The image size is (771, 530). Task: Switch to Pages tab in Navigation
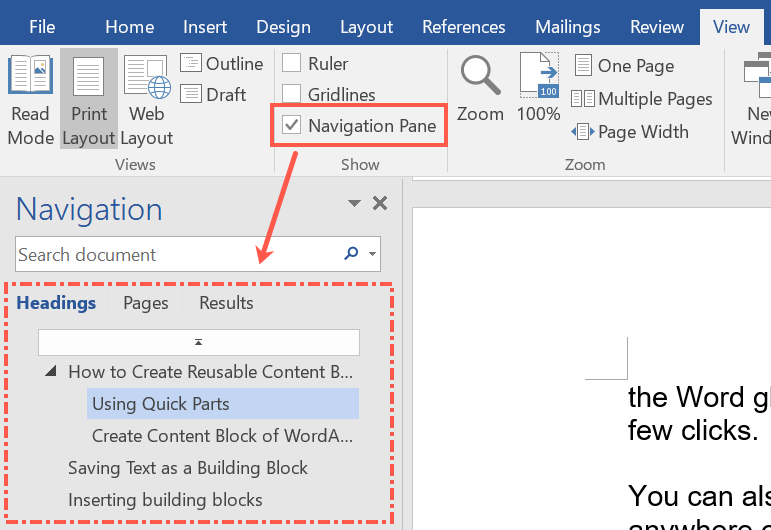(x=145, y=303)
